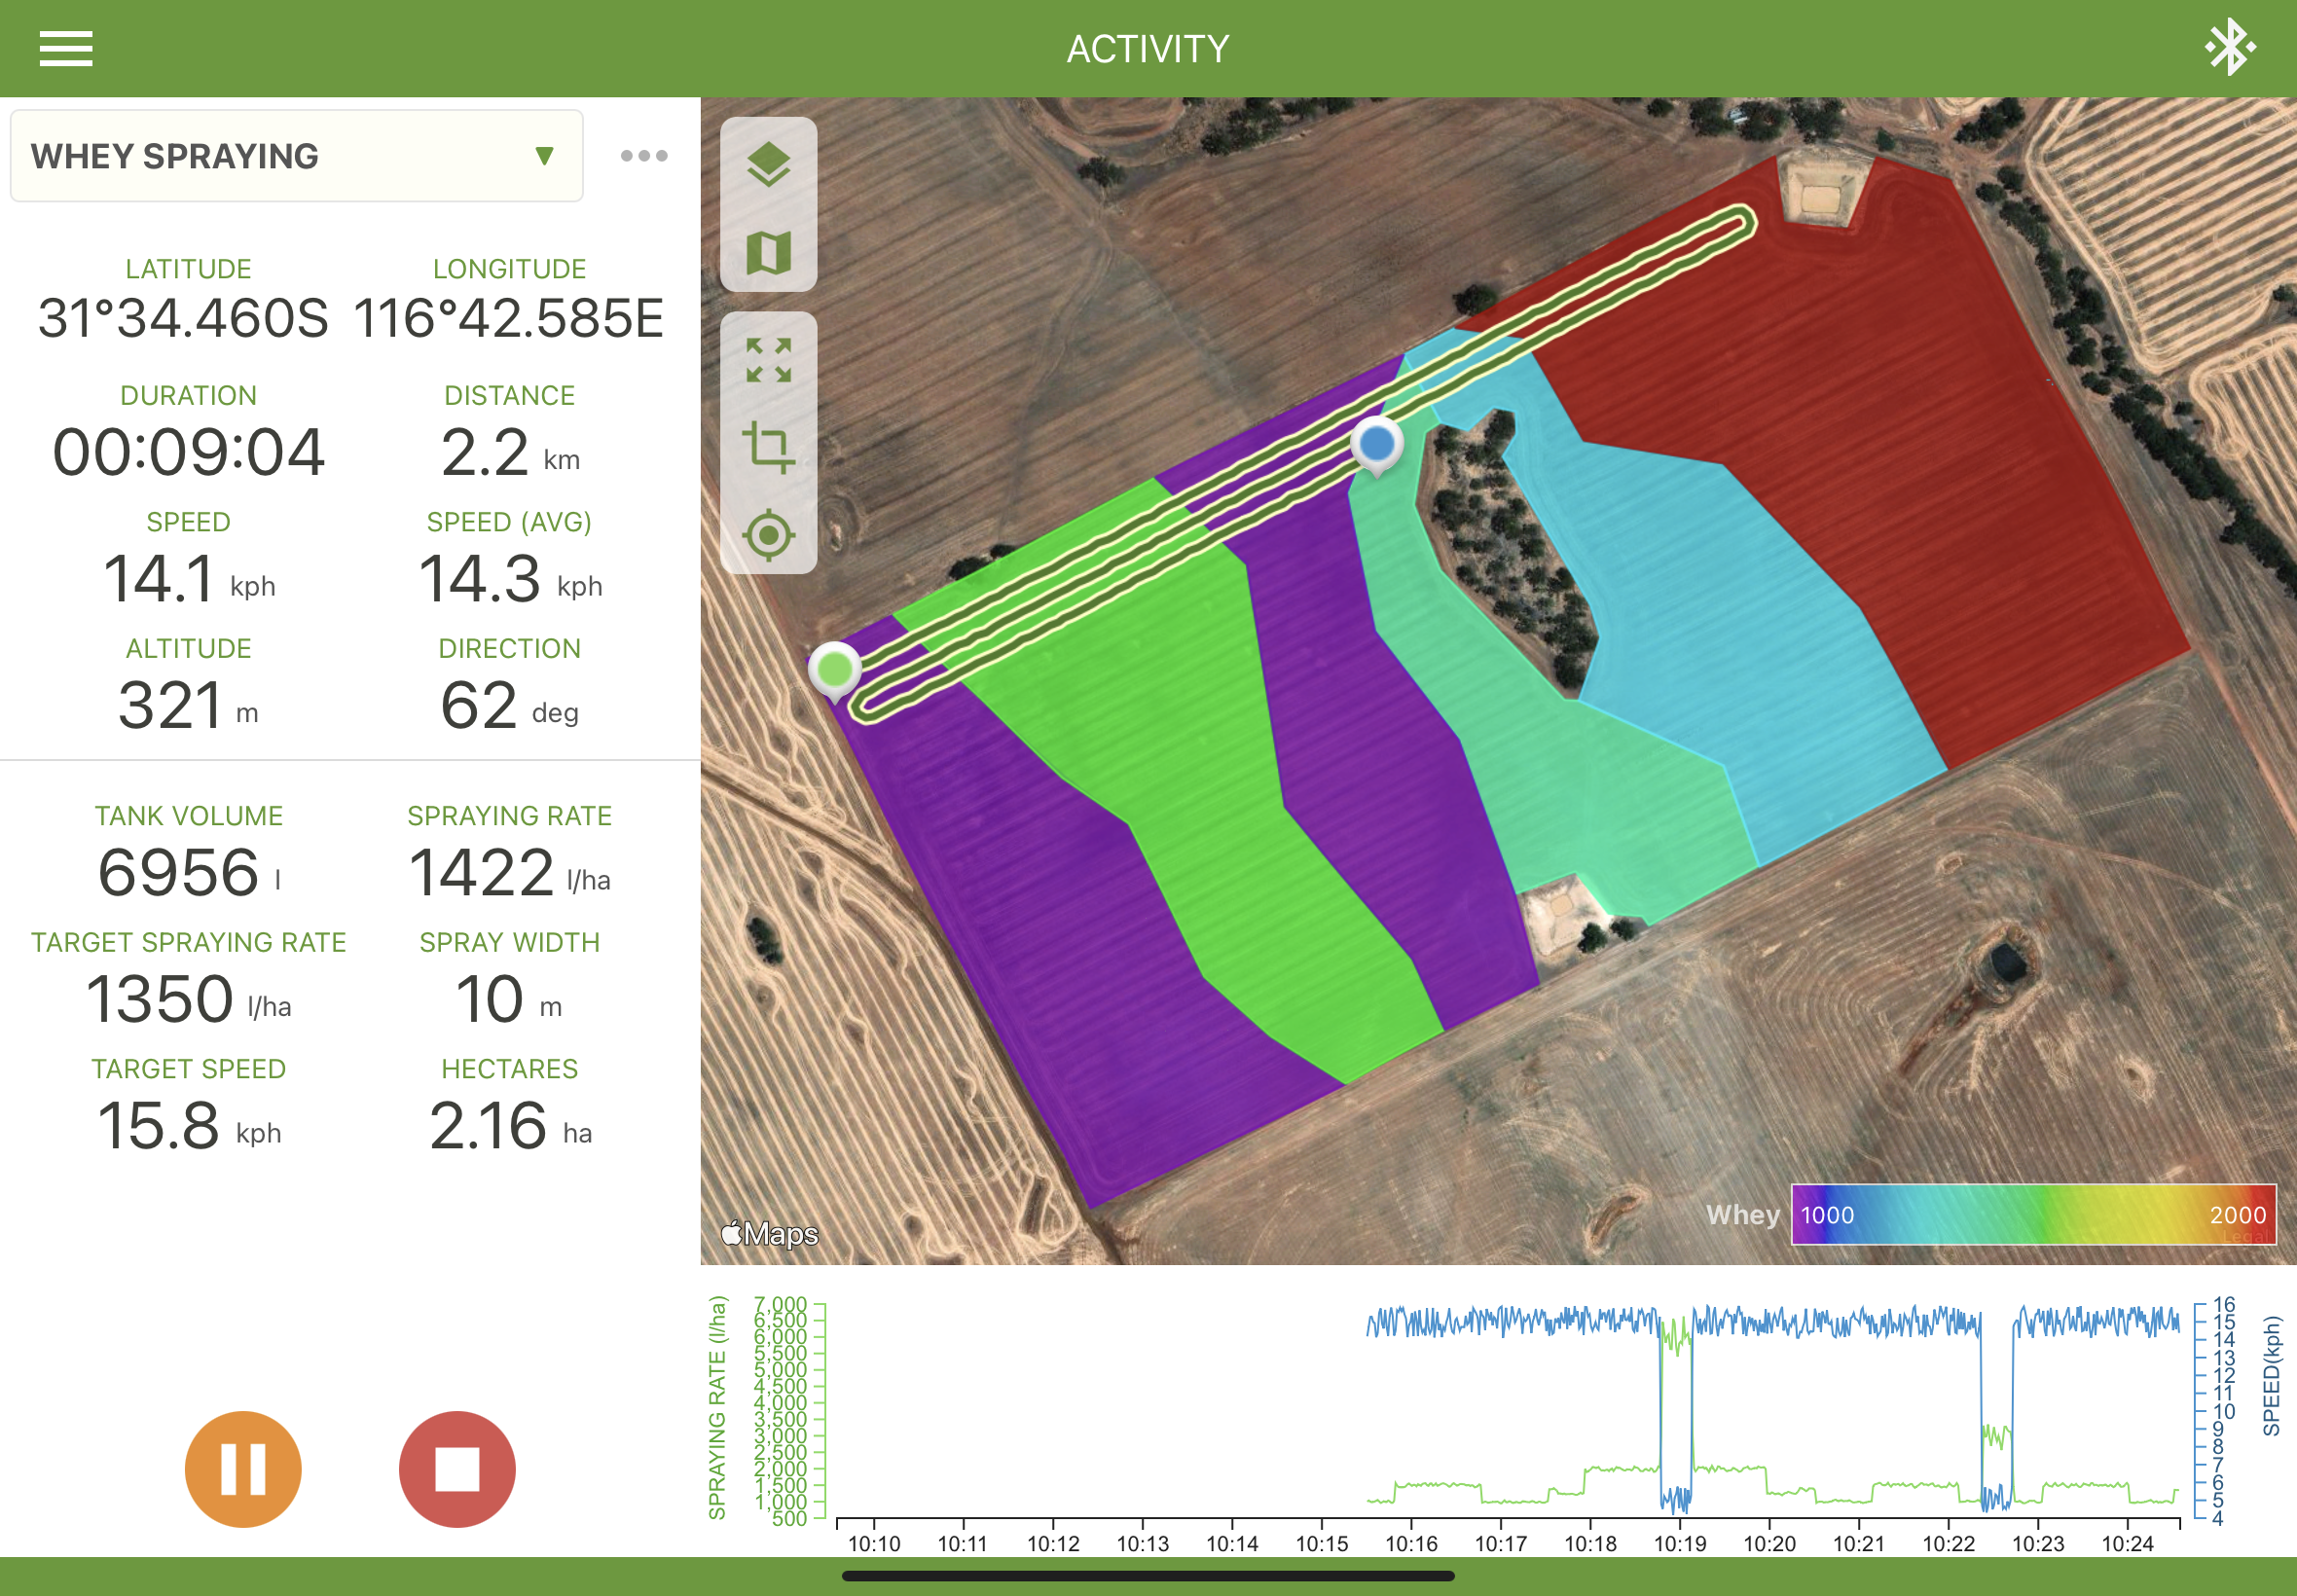
Task: Switch map type with folded-map icon
Action: point(768,252)
